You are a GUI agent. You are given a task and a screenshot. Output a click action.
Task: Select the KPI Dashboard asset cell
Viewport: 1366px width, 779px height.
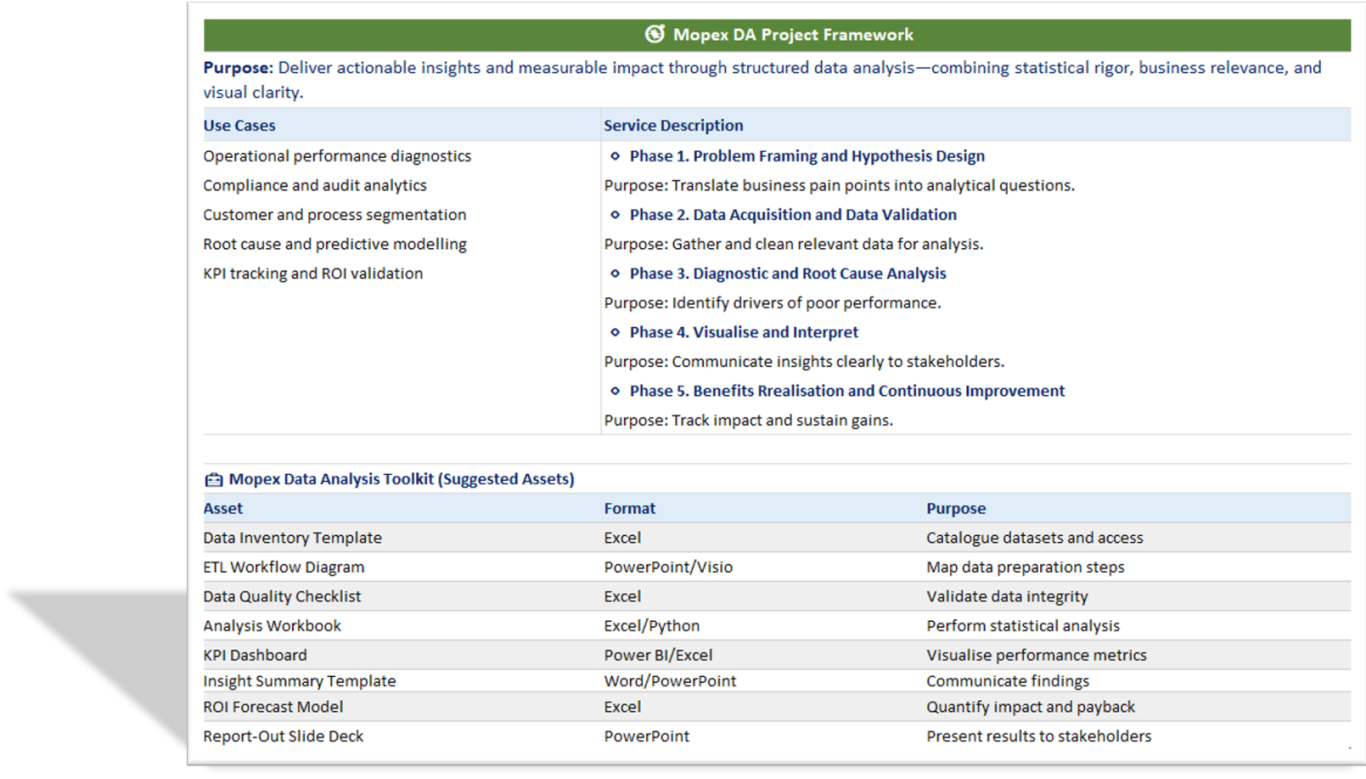[255, 655]
